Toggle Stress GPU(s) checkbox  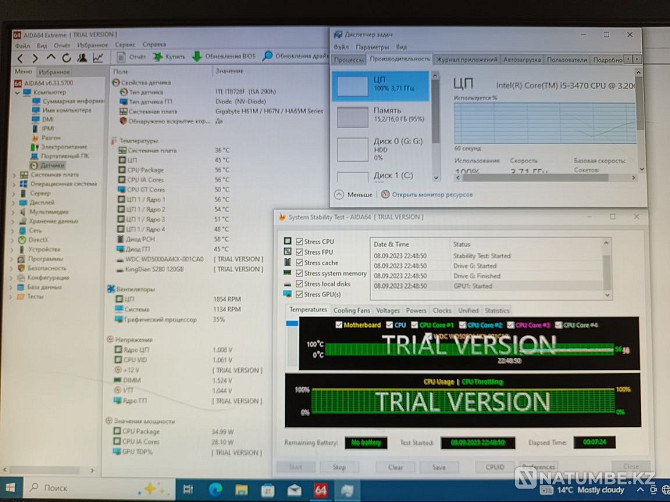(299, 294)
